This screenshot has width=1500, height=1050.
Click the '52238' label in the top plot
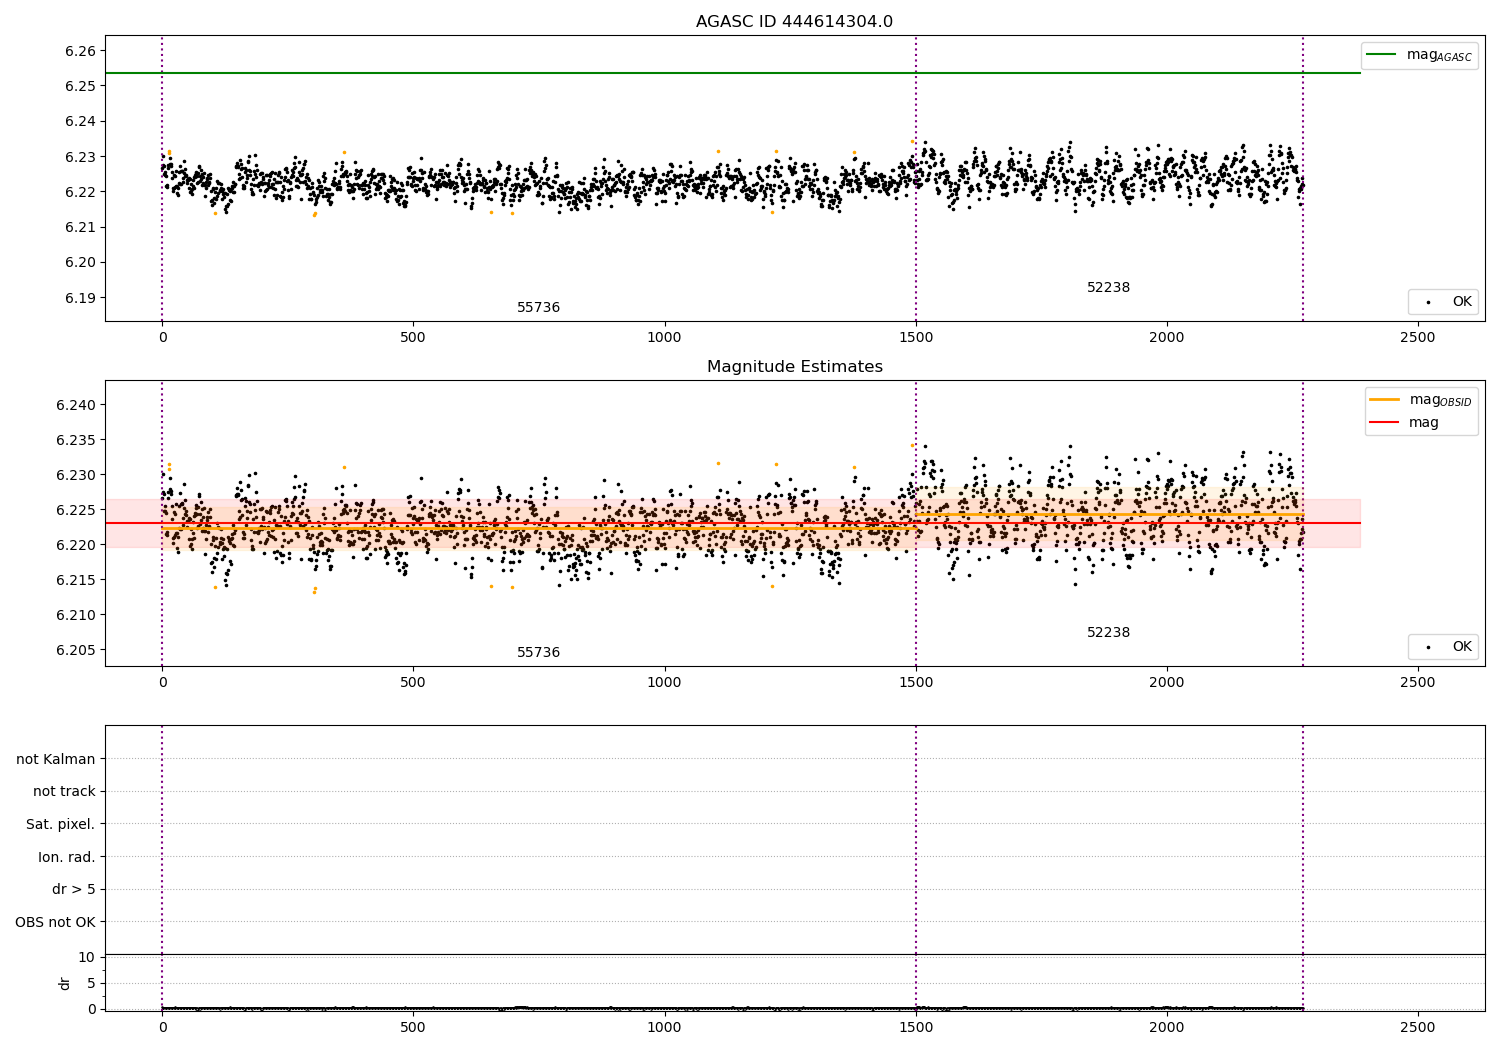(x=1108, y=288)
